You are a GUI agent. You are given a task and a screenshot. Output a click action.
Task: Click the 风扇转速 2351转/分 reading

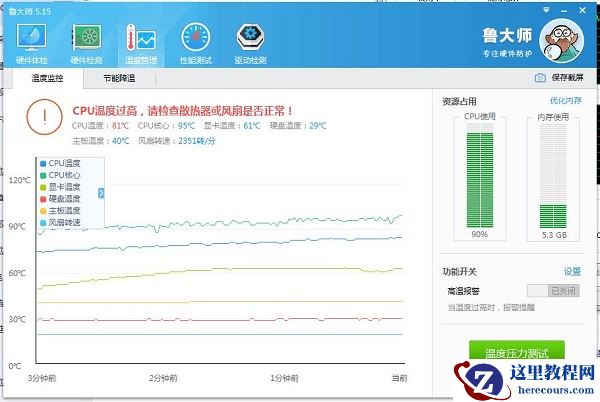pyautogui.click(x=177, y=141)
